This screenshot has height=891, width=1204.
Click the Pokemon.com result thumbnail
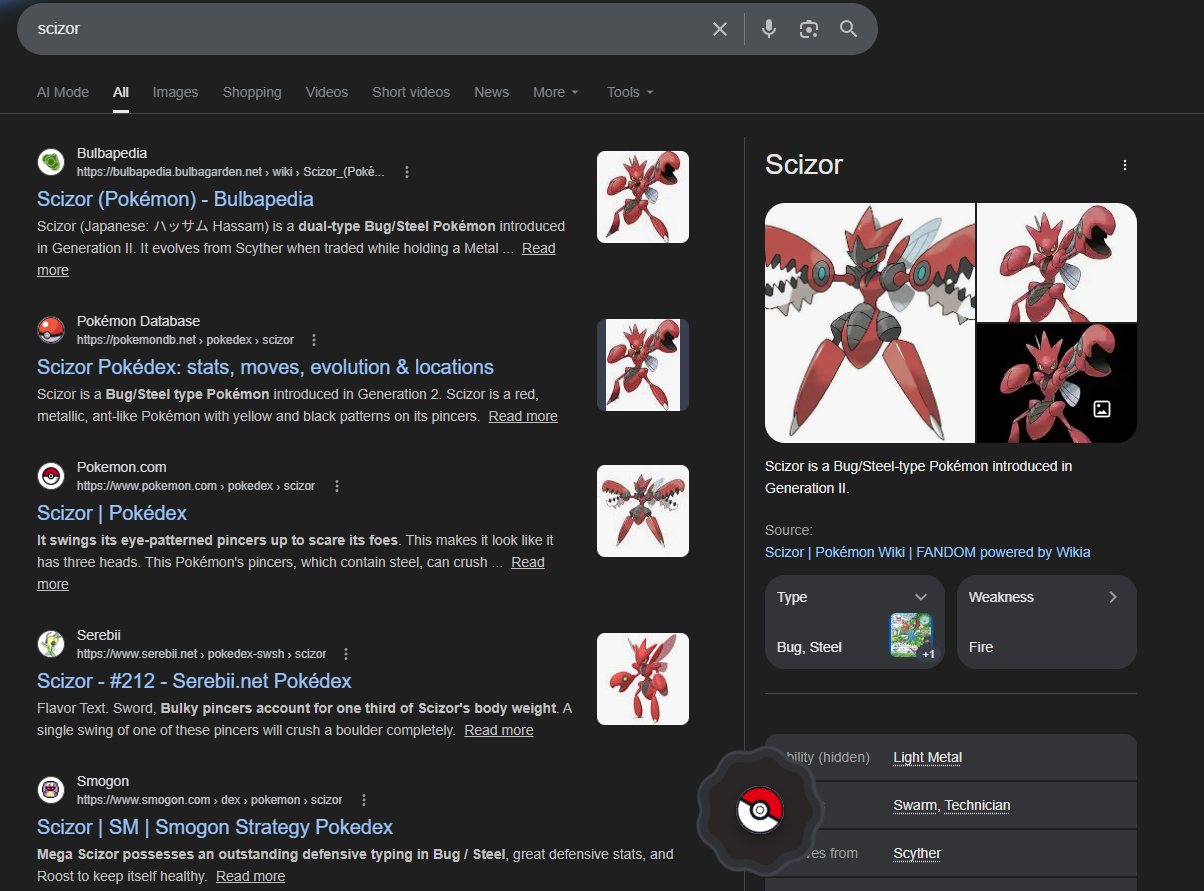[642, 511]
